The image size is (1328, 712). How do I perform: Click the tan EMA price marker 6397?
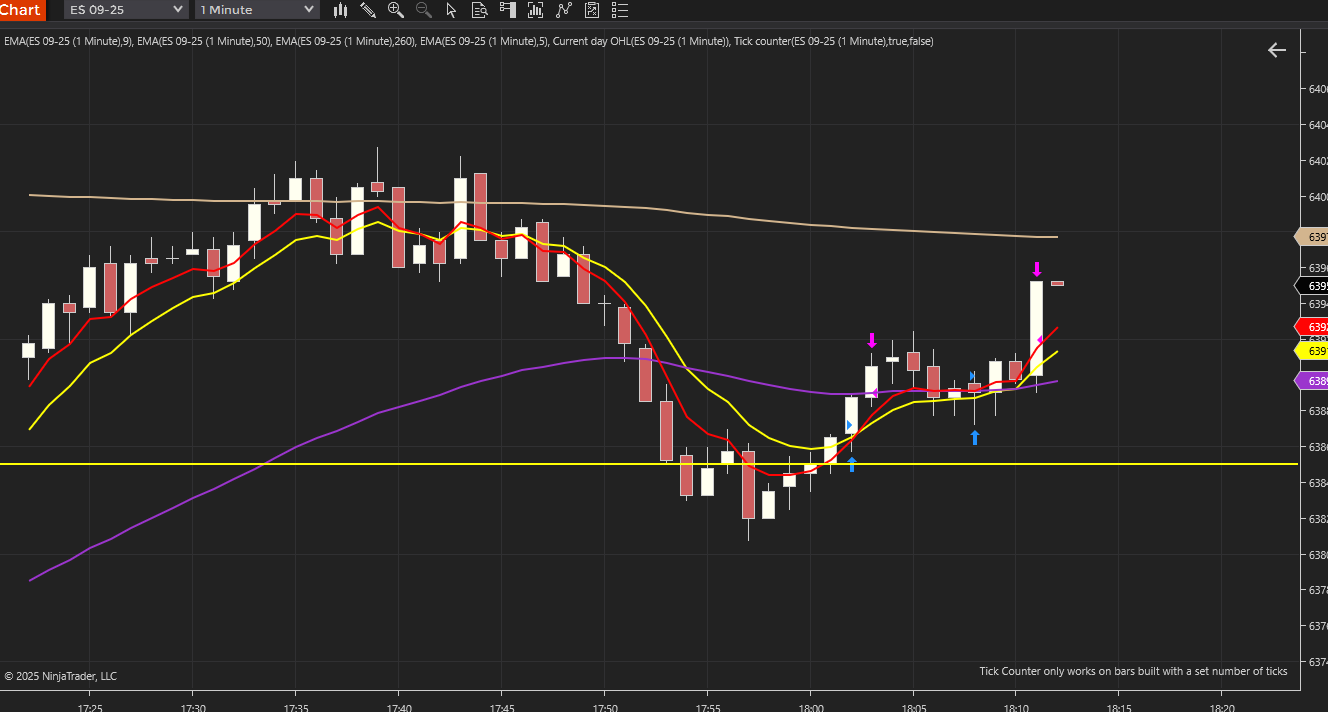[x=1312, y=237]
